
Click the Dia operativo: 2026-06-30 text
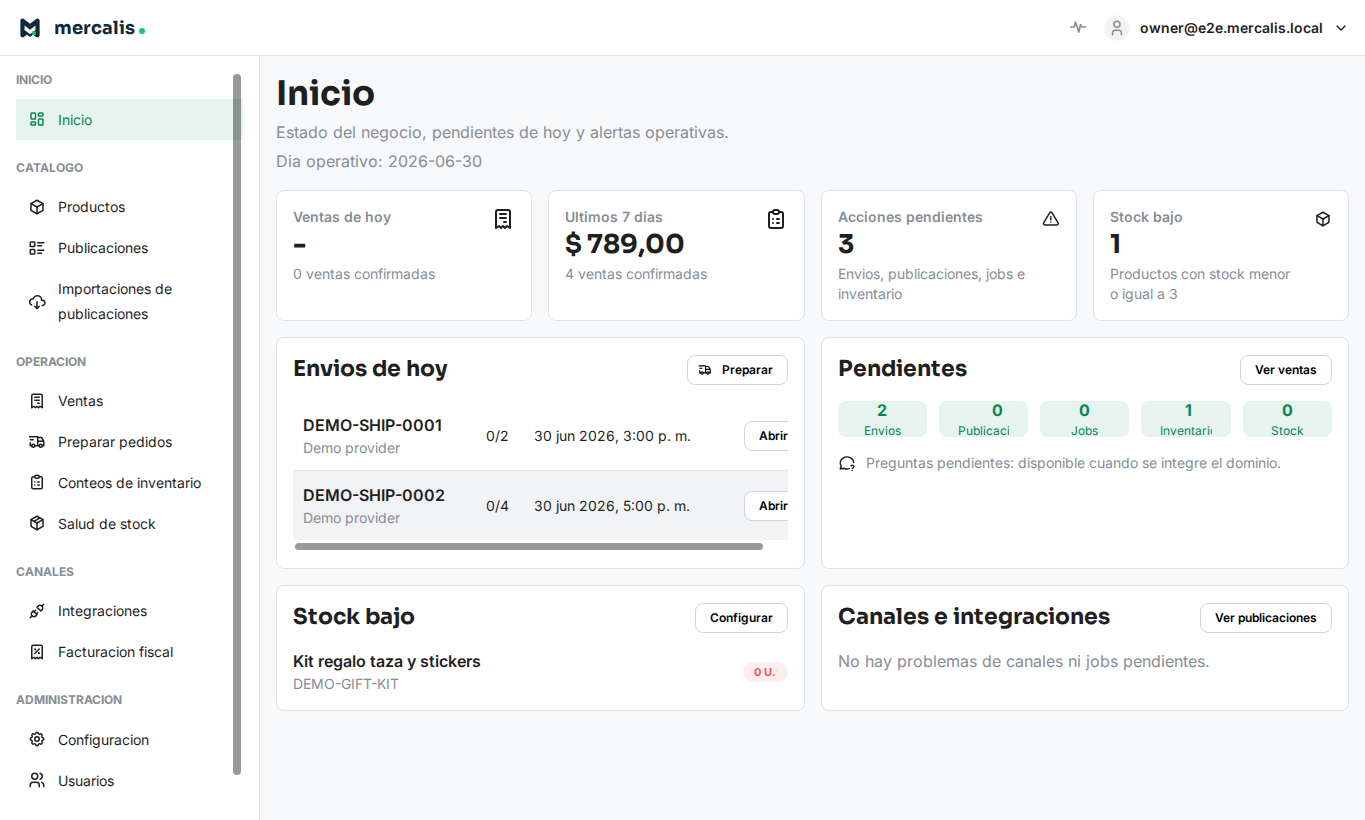coord(379,161)
